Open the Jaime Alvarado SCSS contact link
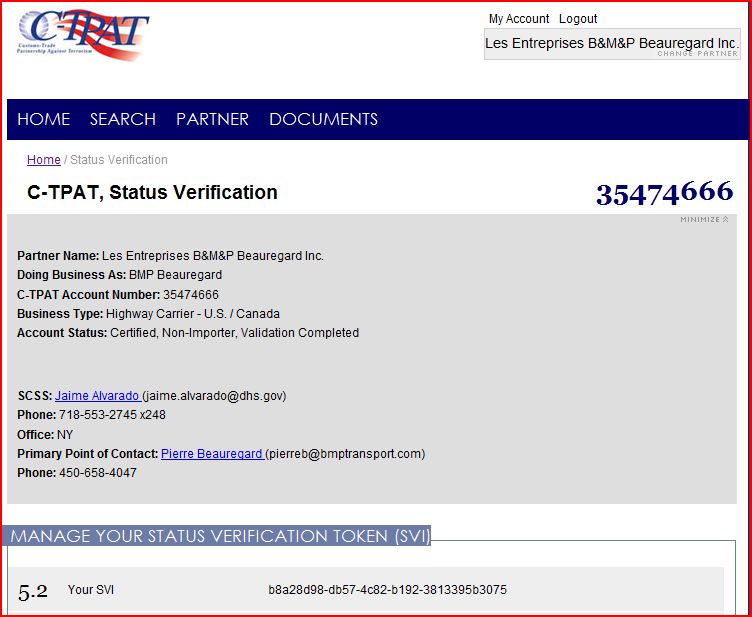Screen dimensions: 752x617 pyautogui.click(x=98, y=396)
